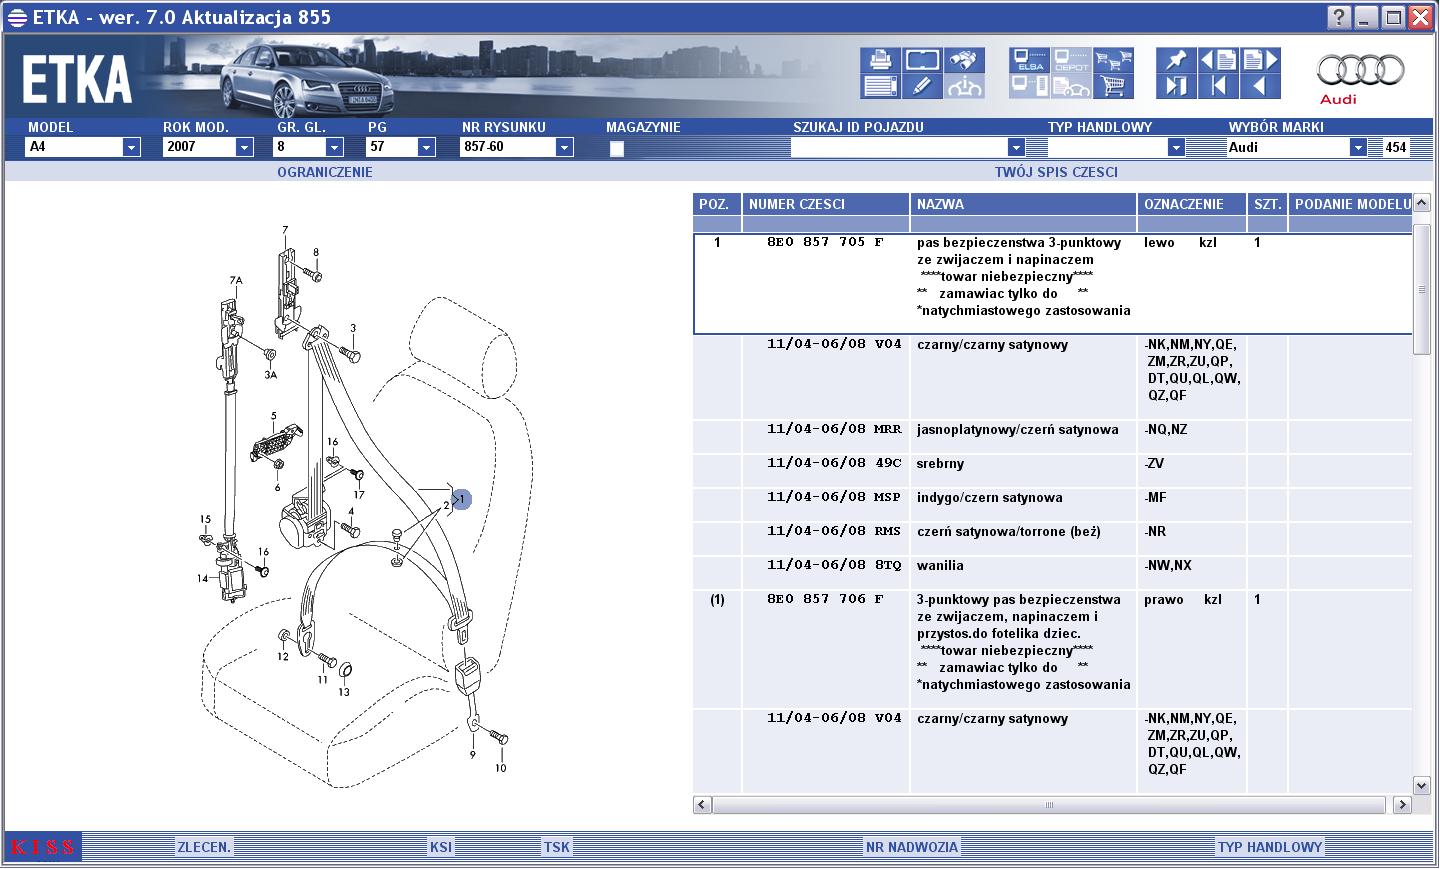
Task: Click the NR NADWOZIA button
Action: pos(912,847)
